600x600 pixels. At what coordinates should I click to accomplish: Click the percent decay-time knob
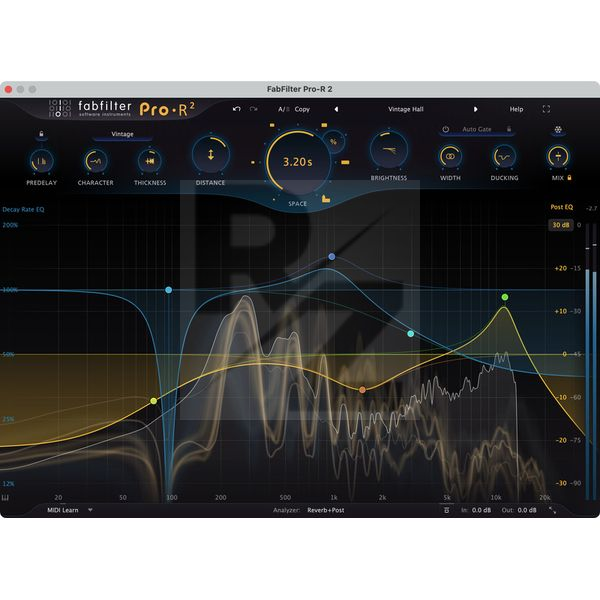(x=333, y=142)
